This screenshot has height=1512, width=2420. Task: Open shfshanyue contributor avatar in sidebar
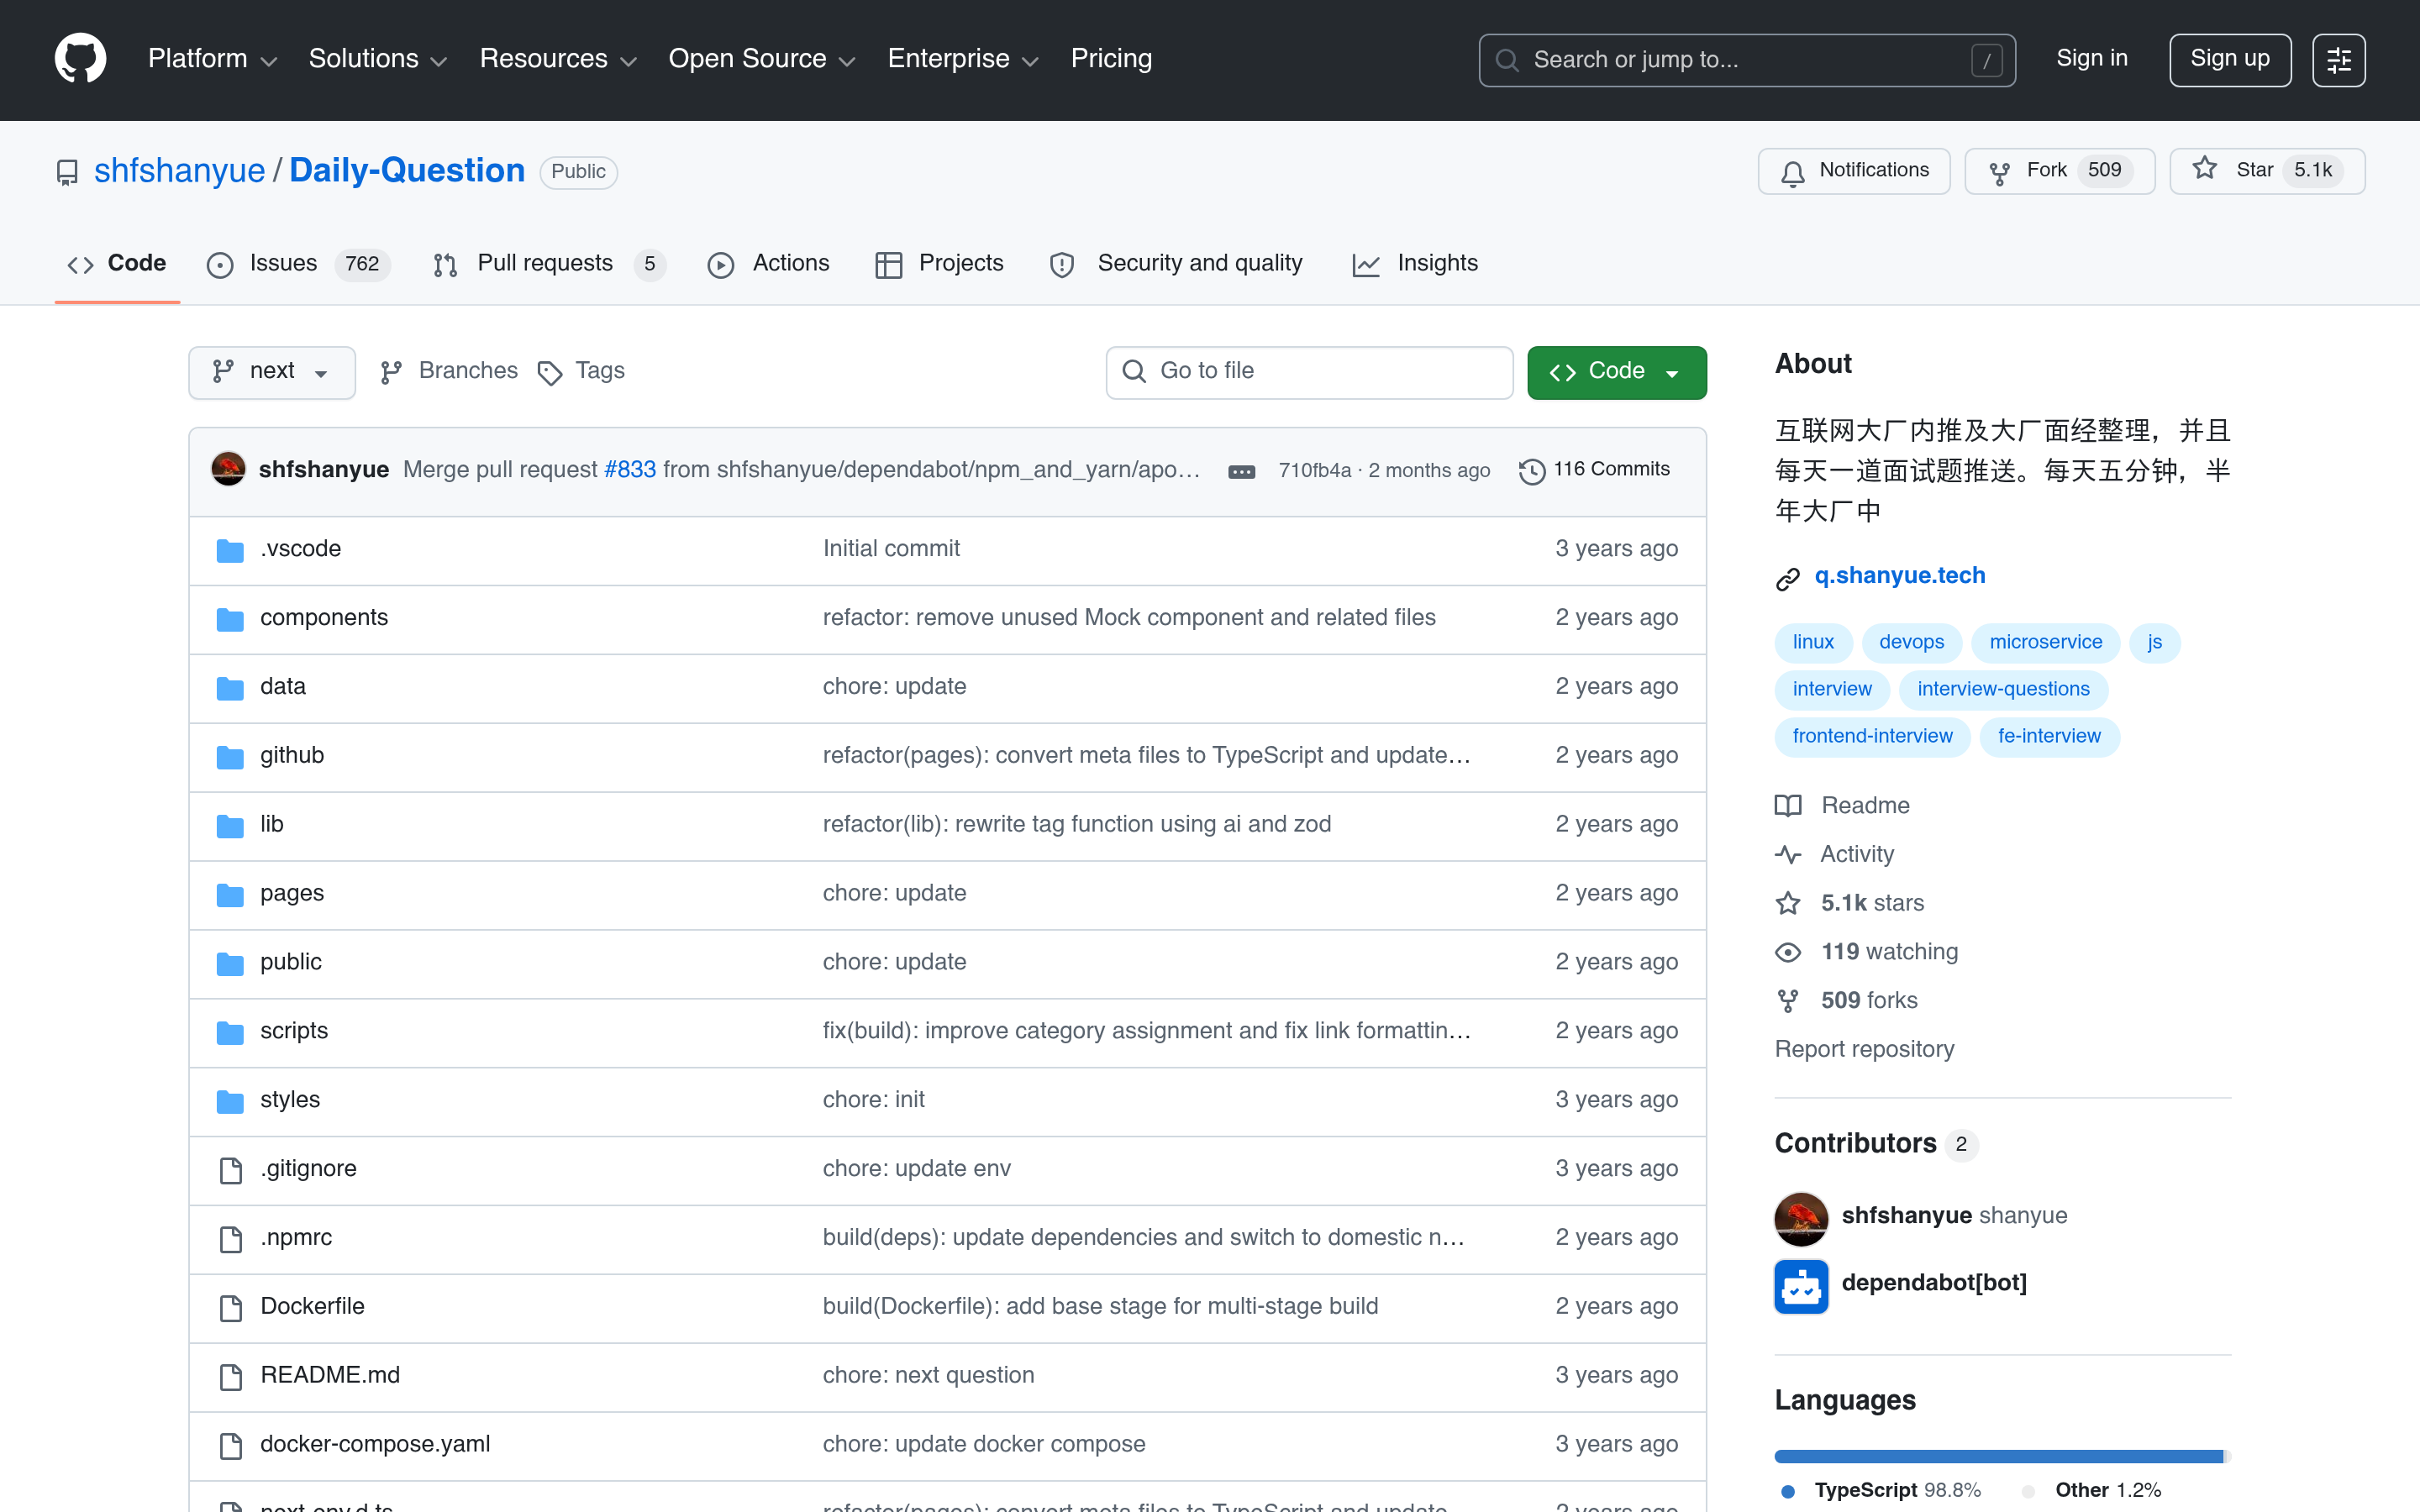[x=1801, y=1219]
